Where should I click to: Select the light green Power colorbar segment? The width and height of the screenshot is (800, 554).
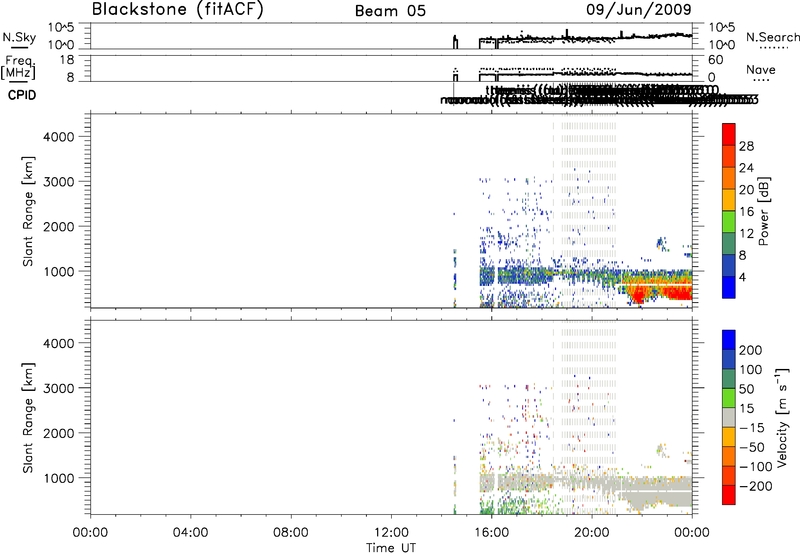click(x=729, y=222)
